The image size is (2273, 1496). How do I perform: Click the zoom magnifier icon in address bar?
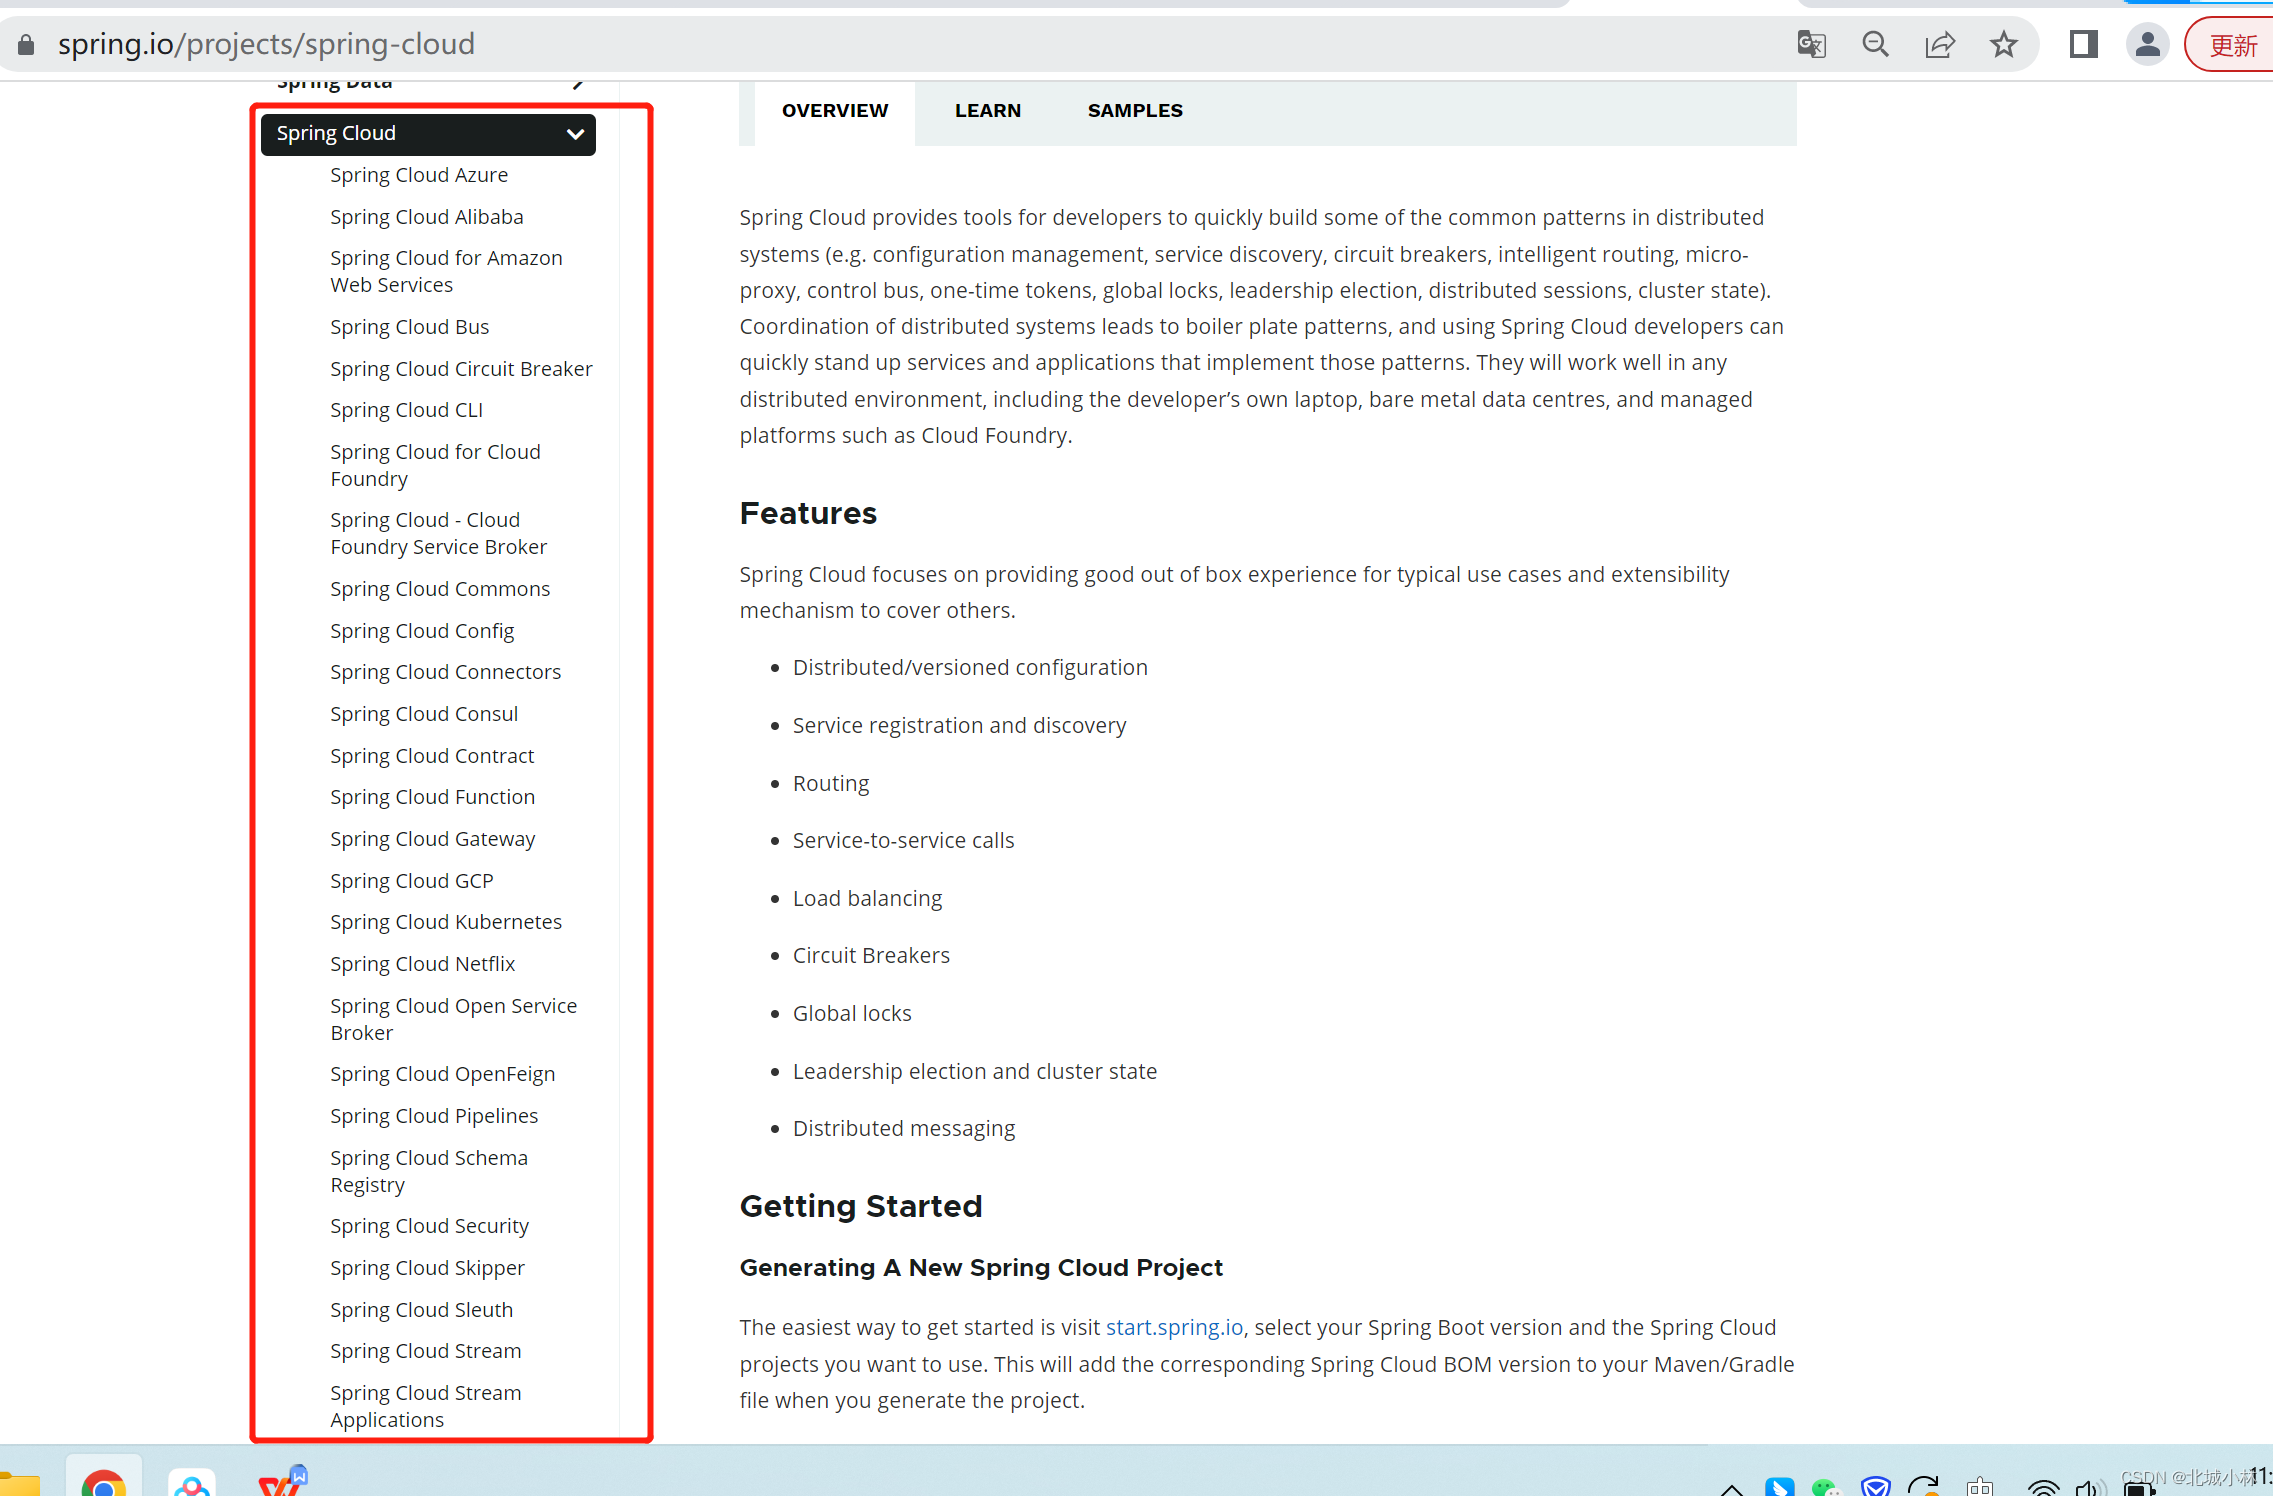coord(1875,45)
